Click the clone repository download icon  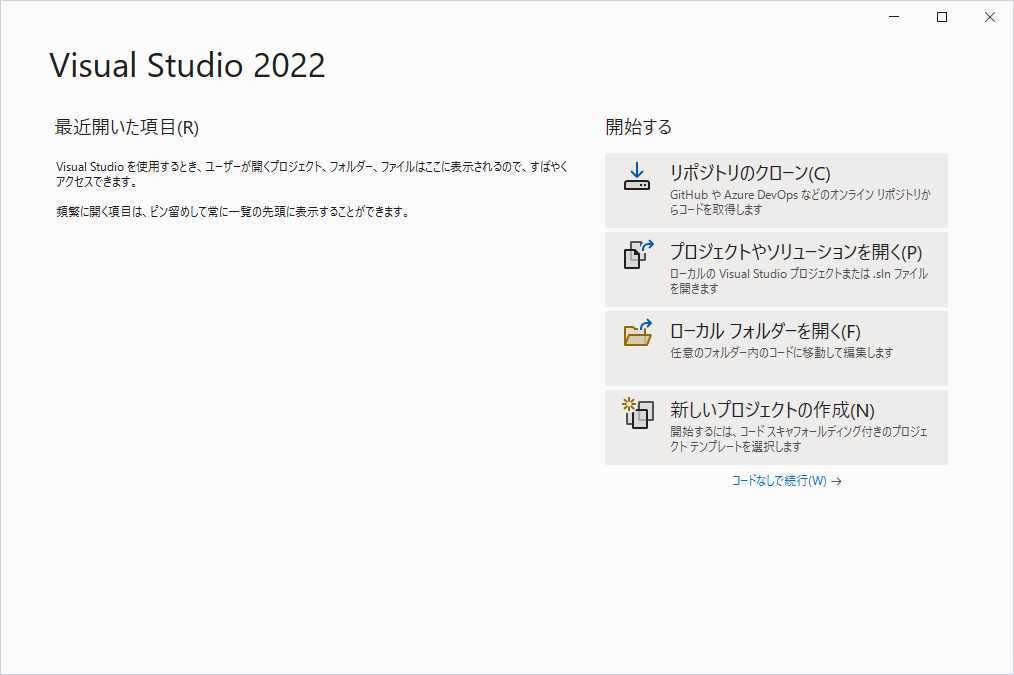[x=637, y=177]
